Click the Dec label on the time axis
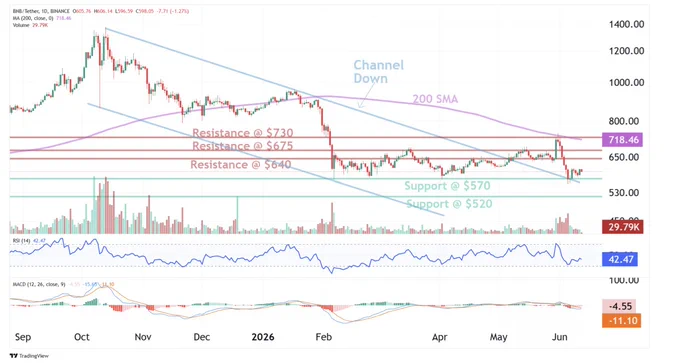 [202, 337]
